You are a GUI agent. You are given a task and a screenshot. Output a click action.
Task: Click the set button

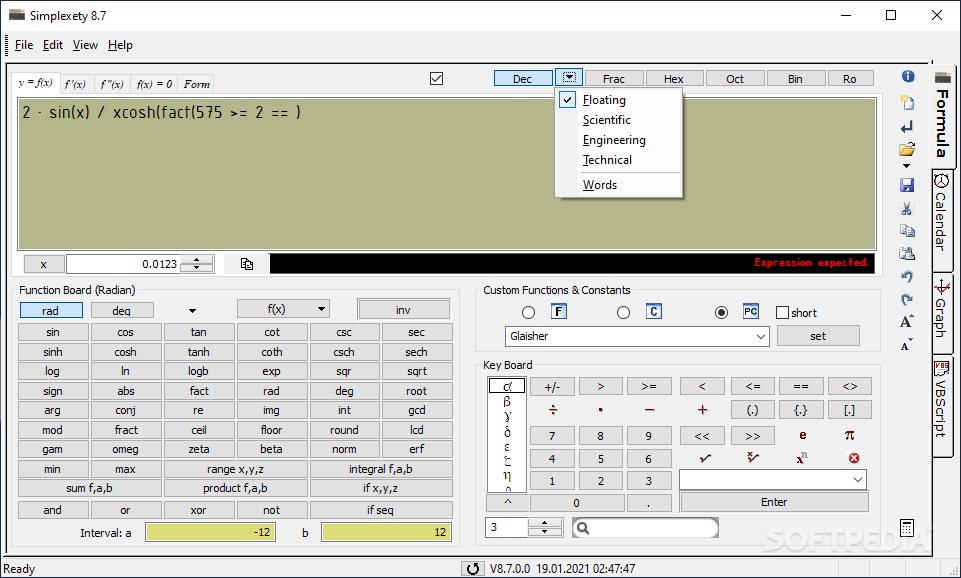click(818, 336)
